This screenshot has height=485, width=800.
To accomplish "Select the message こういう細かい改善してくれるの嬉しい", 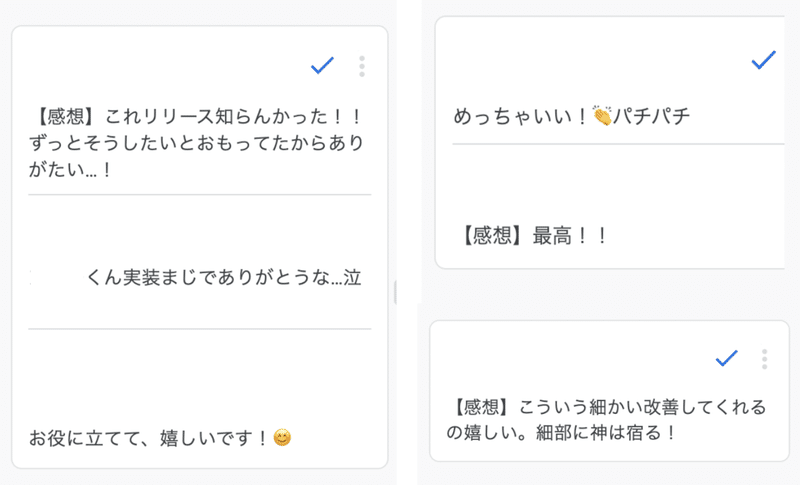I will pos(606,420).
